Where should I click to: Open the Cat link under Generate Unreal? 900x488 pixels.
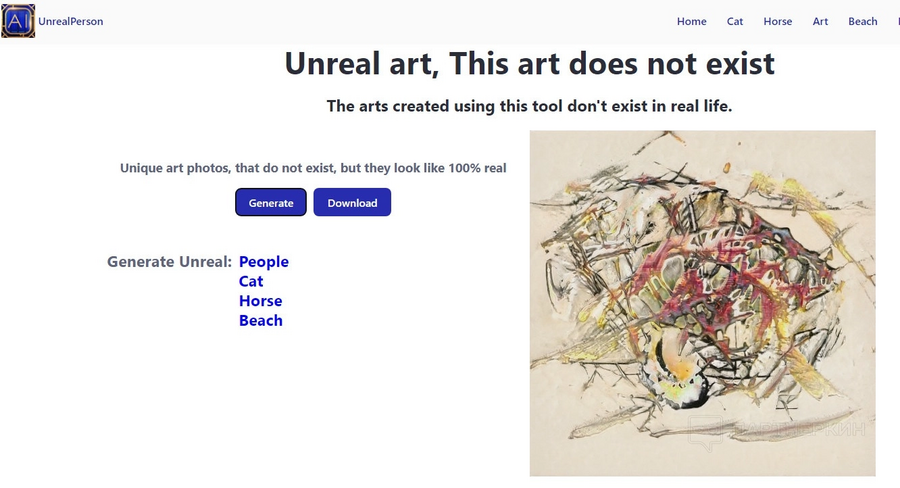tap(251, 281)
